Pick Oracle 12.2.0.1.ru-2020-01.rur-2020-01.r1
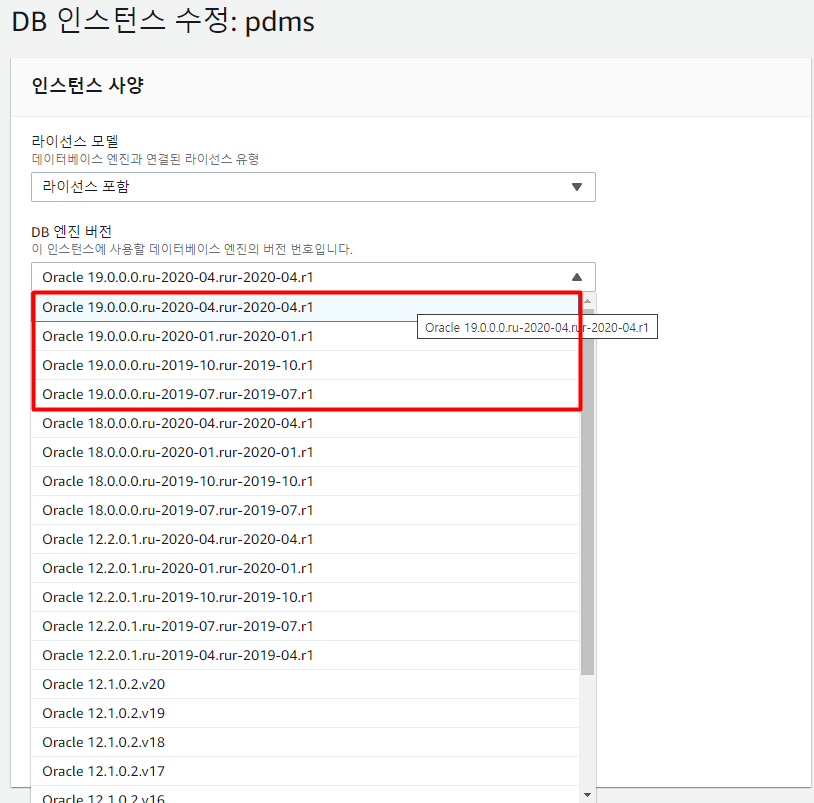This screenshot has height=803, width=814. click(x=305, y=569)
